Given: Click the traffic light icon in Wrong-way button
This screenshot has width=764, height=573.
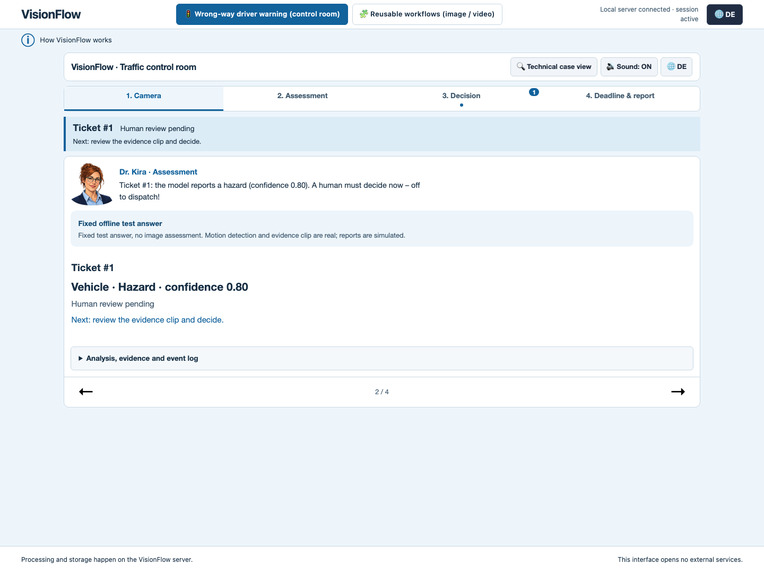Looking at the screenshot, I should click(188, 14).
